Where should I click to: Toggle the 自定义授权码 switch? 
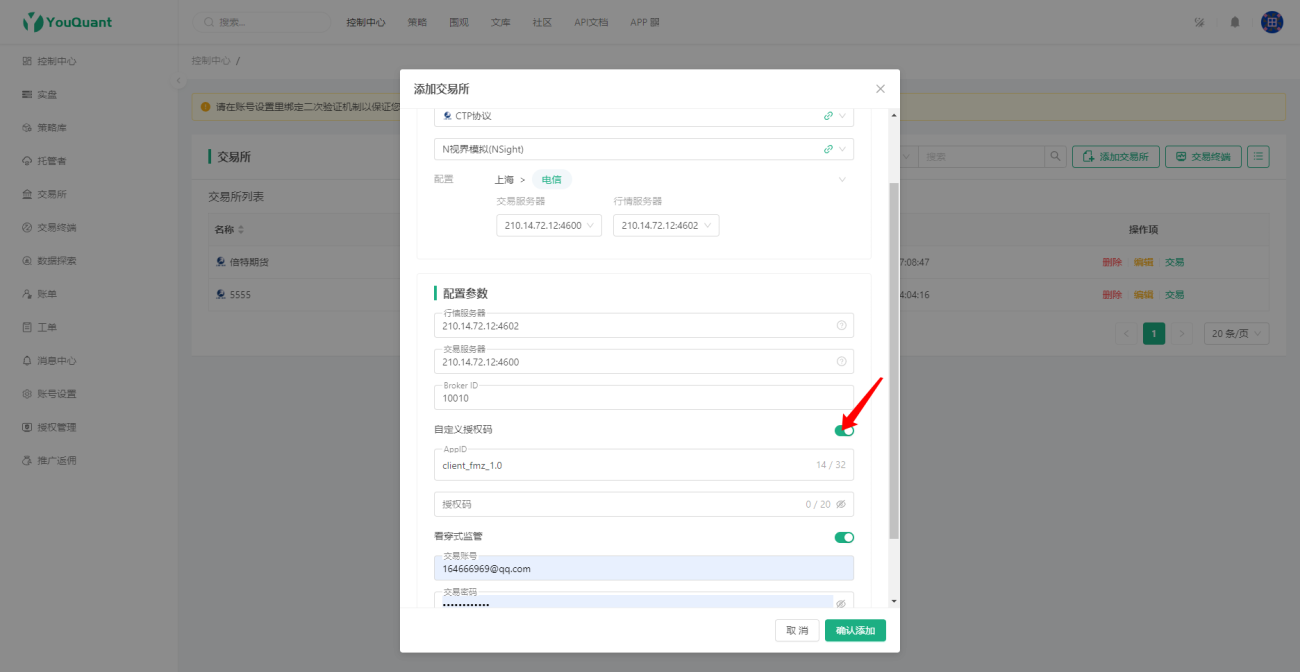(844, 430)
